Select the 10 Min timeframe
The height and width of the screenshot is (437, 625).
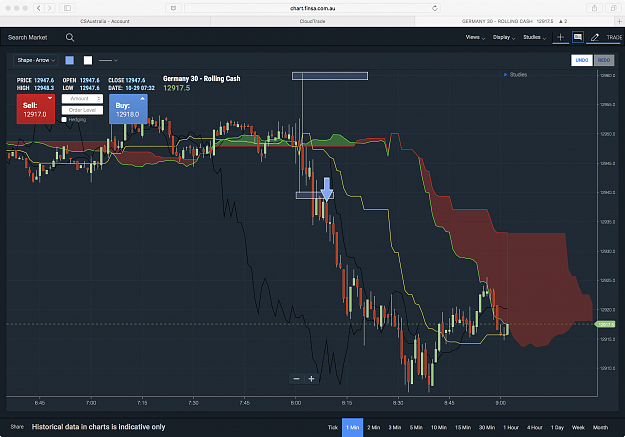pyautogui.click(x=438, y=427)
